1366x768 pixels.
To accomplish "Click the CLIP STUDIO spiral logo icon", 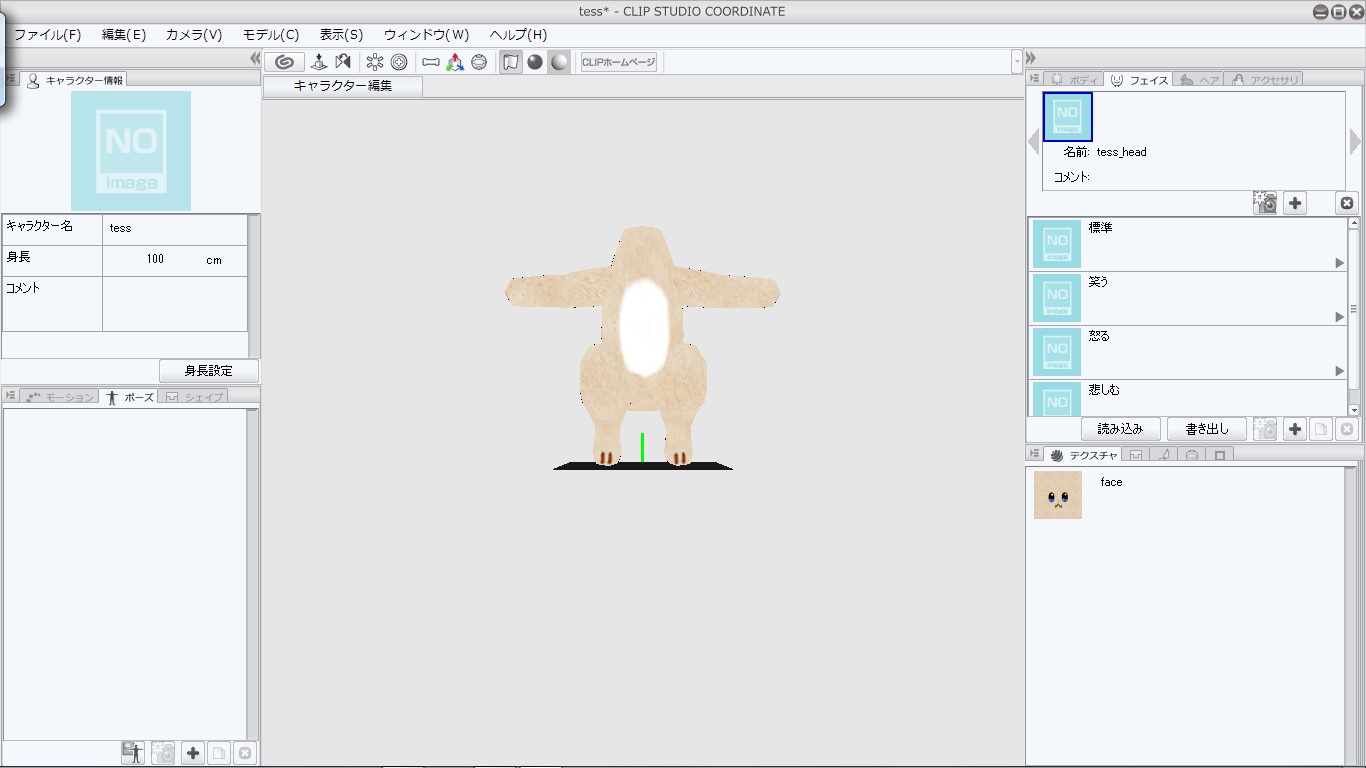I will click(x=284, y=62).
